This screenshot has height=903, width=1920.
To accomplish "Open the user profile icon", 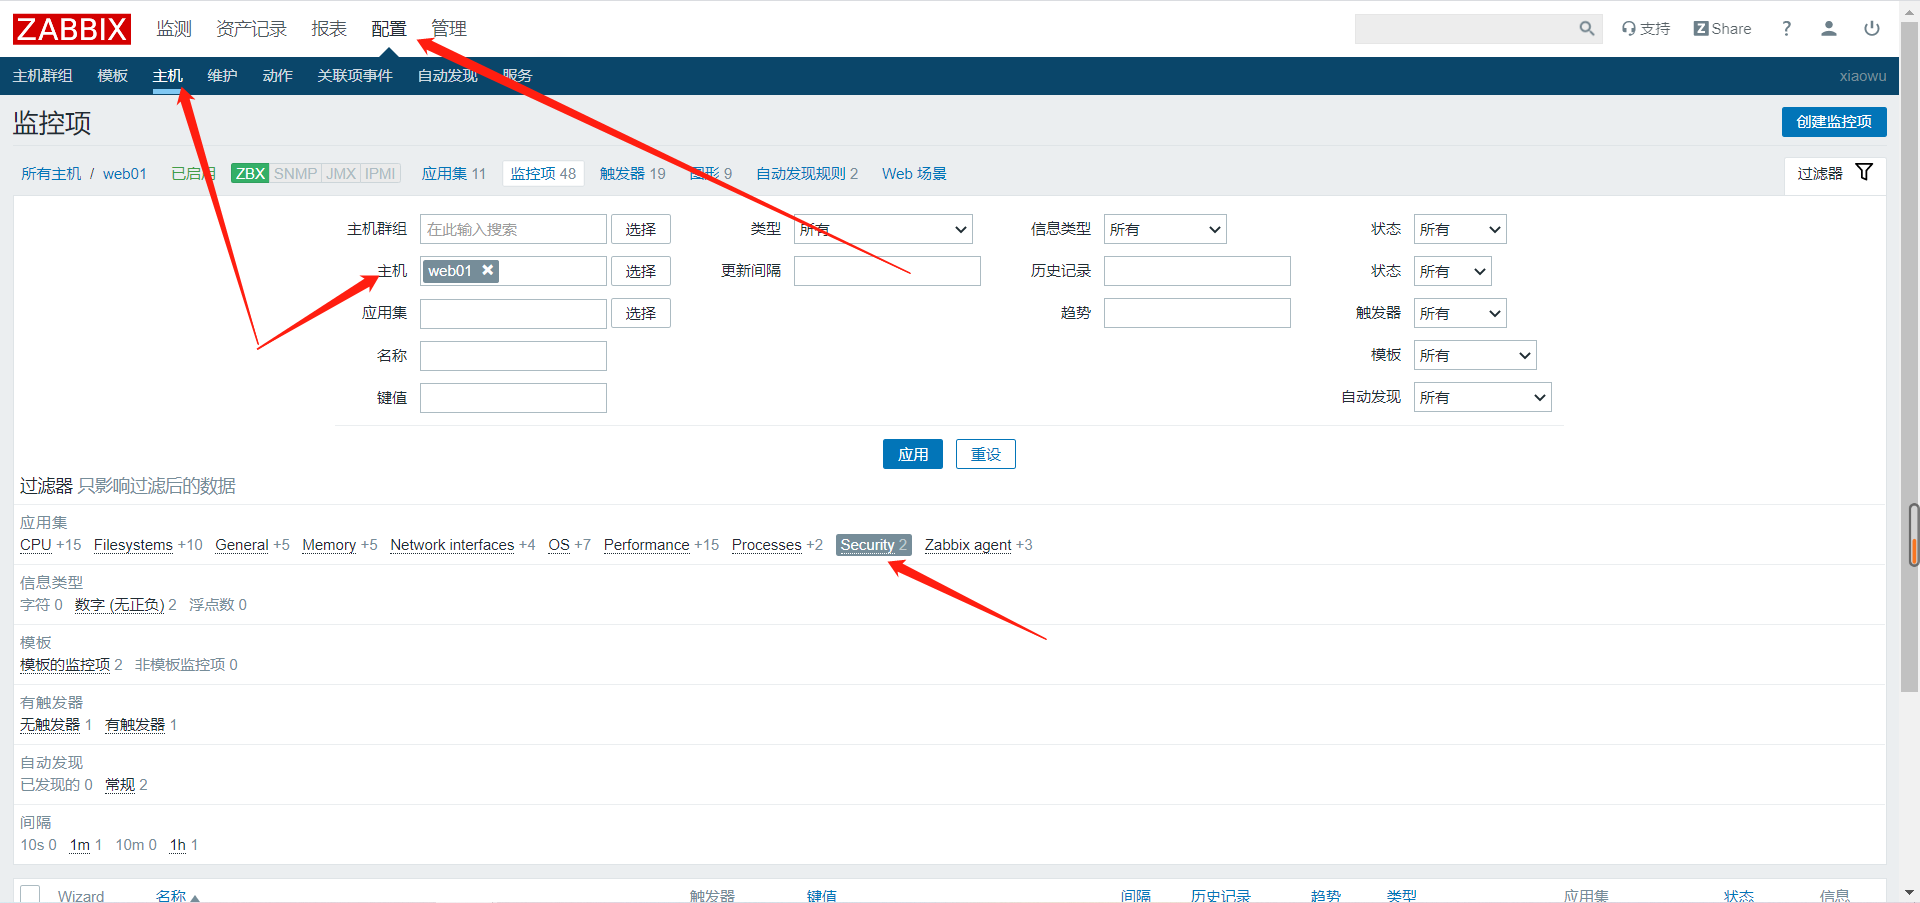I will coord(1828,29).
